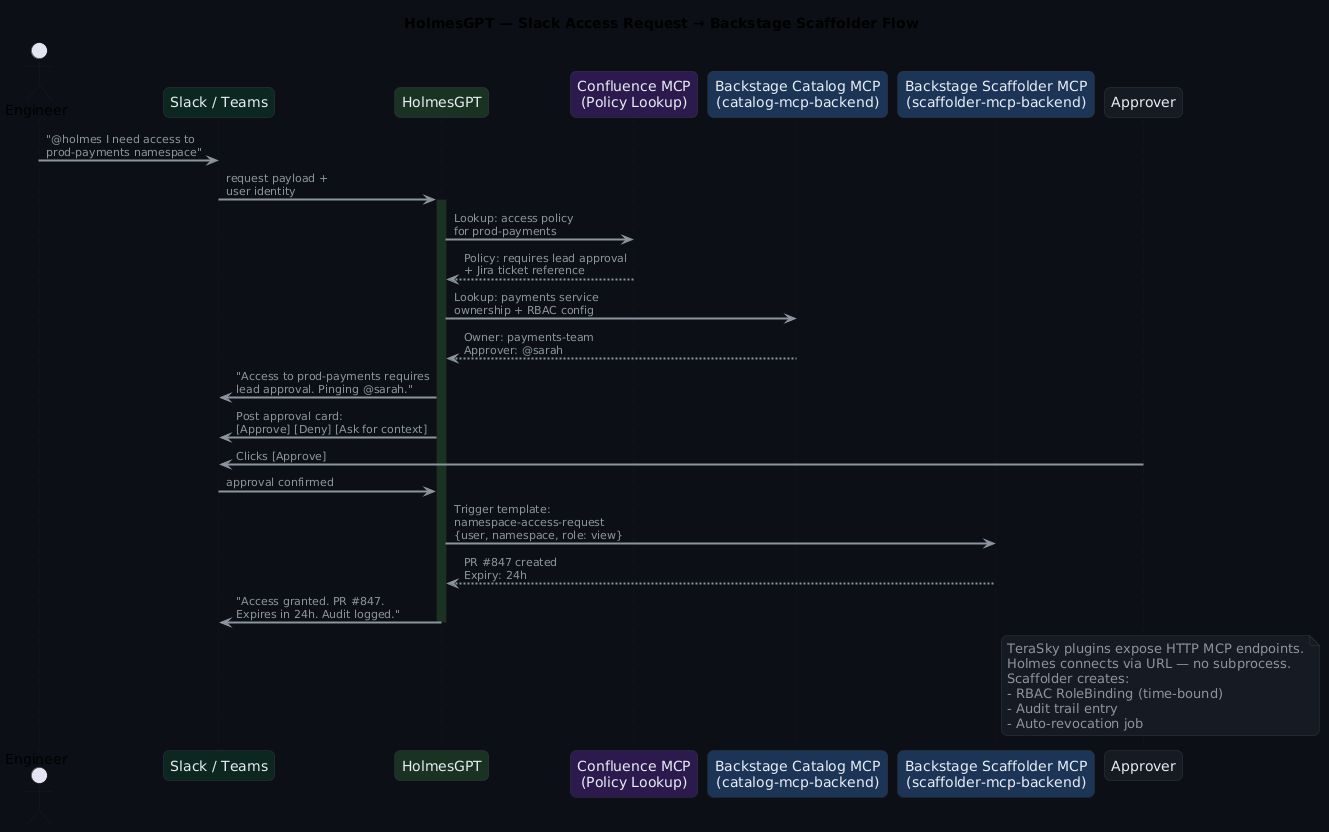Click the "@holmes I need access to" message
The width and height of the screenshot is (1329, 832).
coord(124,146)
